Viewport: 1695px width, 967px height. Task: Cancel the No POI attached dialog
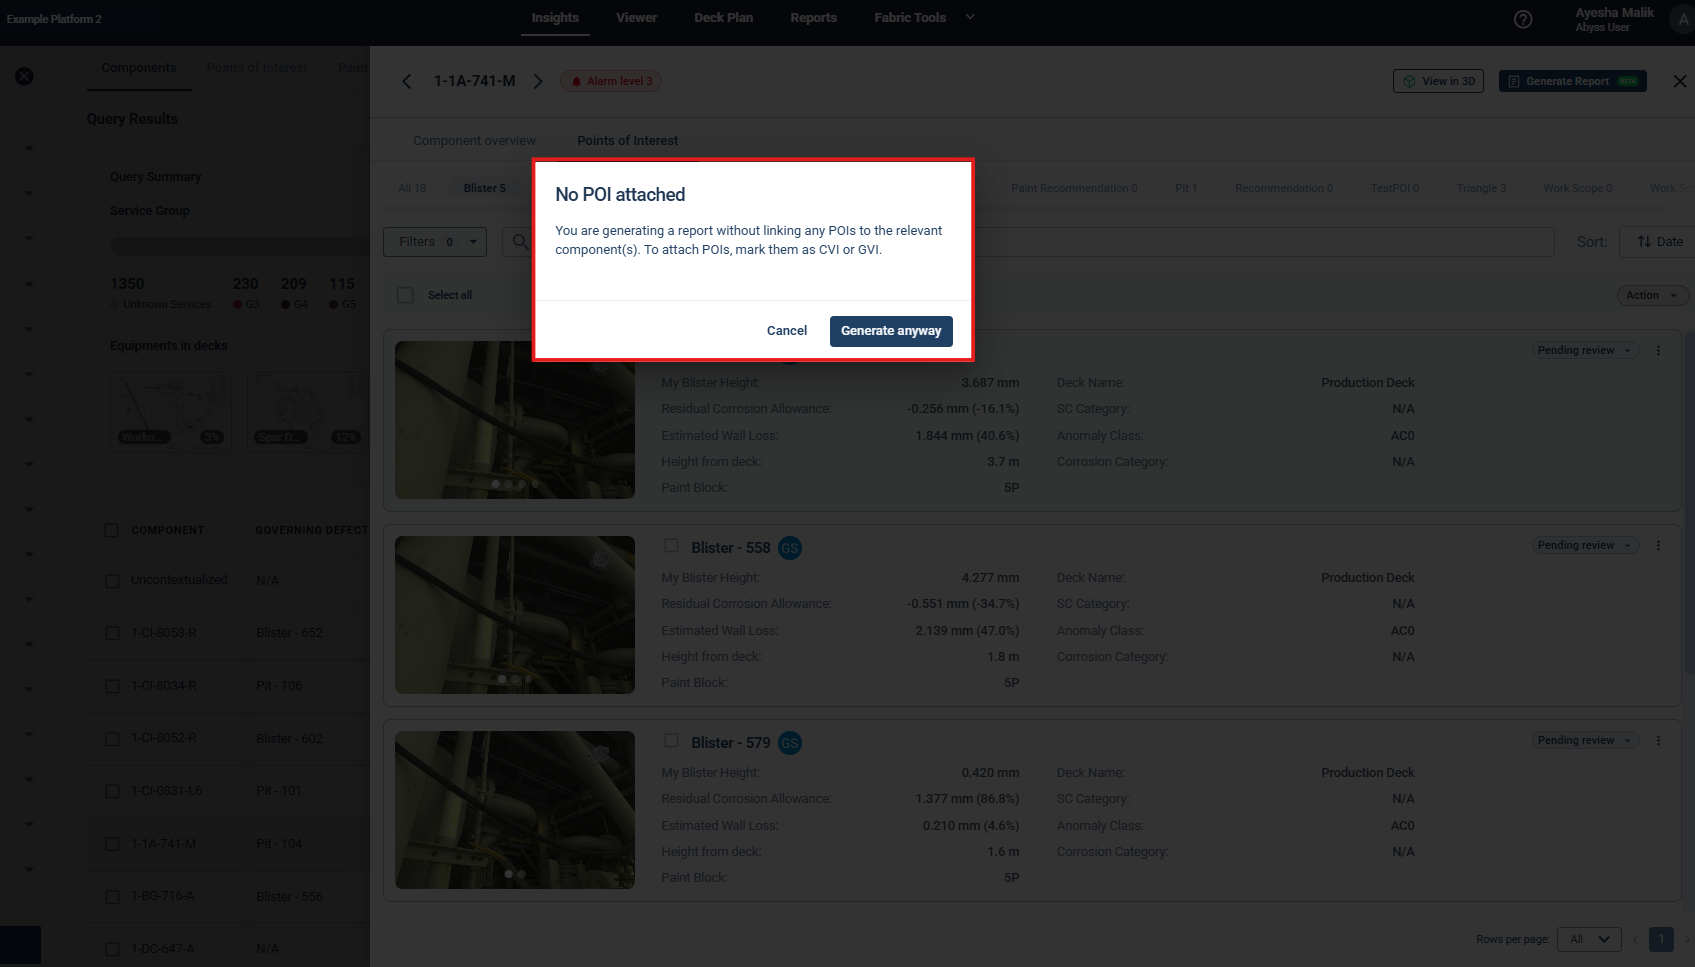(786, 331)
